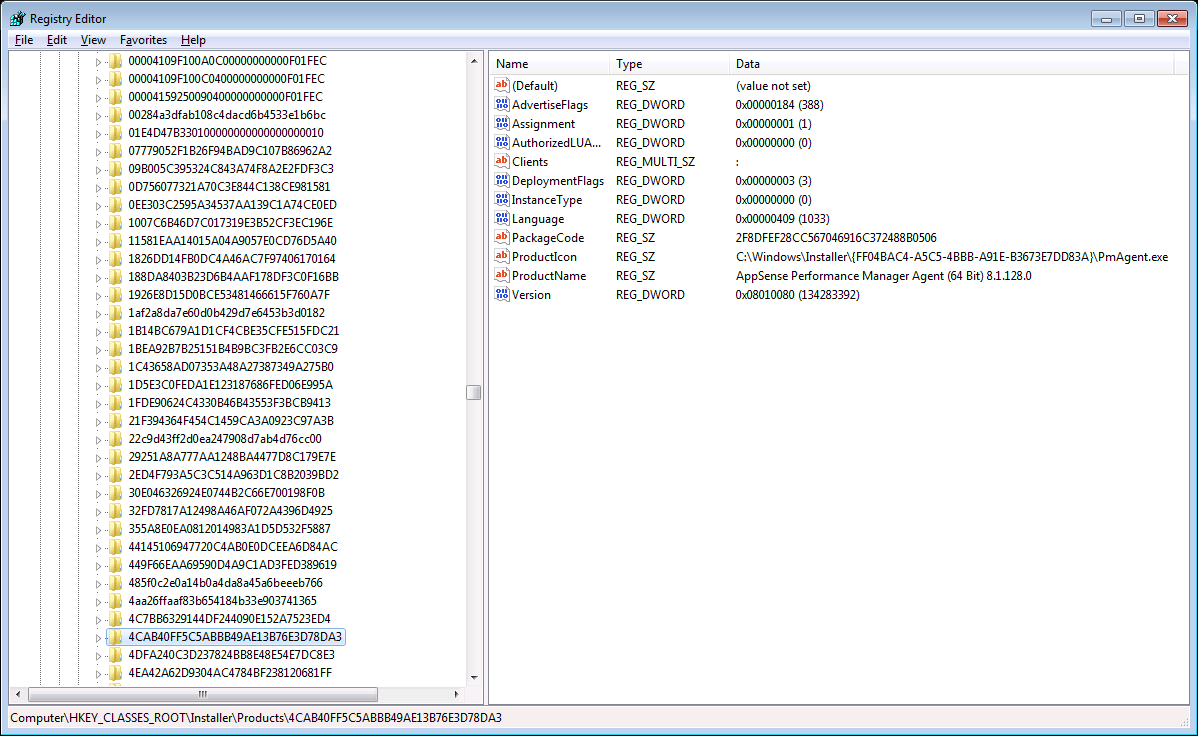This screenshot has width=1198, height=736.
Task: Click folder icon of key 1007C6B46D7C017319E3B52CF3EC196E
Action: coord(115,222)
